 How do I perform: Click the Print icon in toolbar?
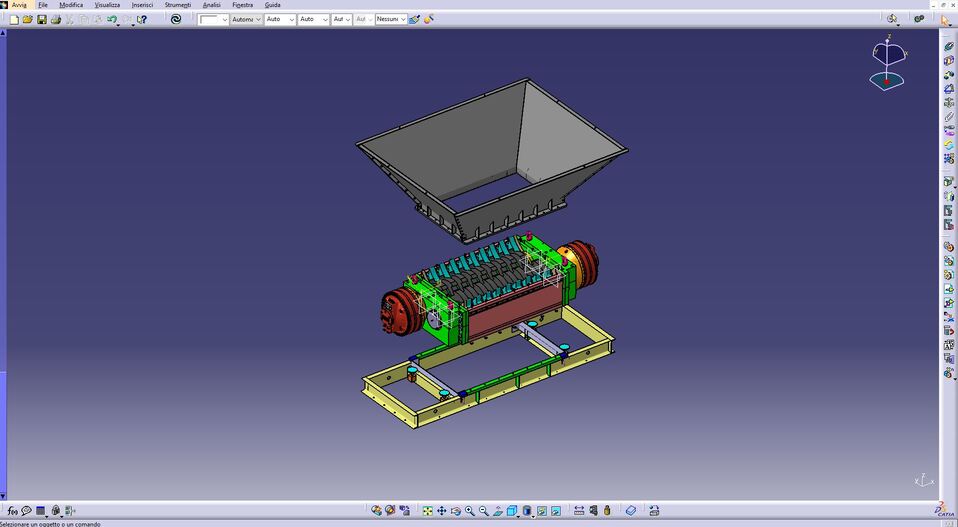coord(56,19)
